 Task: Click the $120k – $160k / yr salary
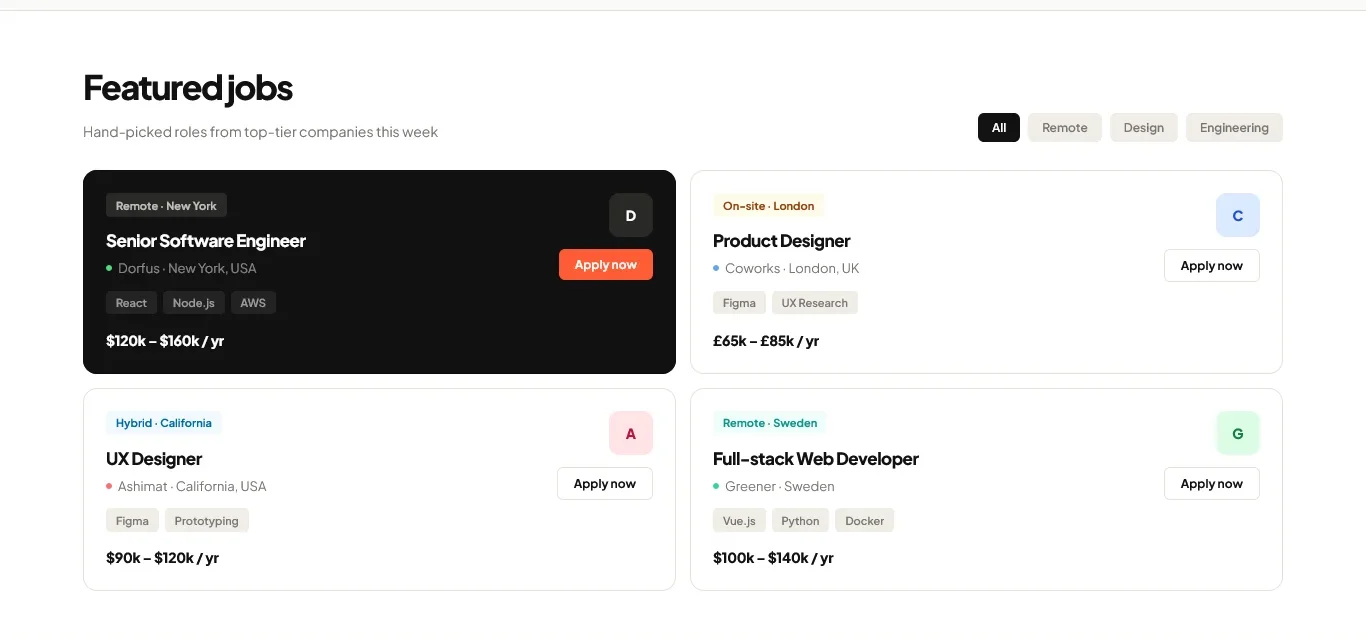(x=165, y=341)
